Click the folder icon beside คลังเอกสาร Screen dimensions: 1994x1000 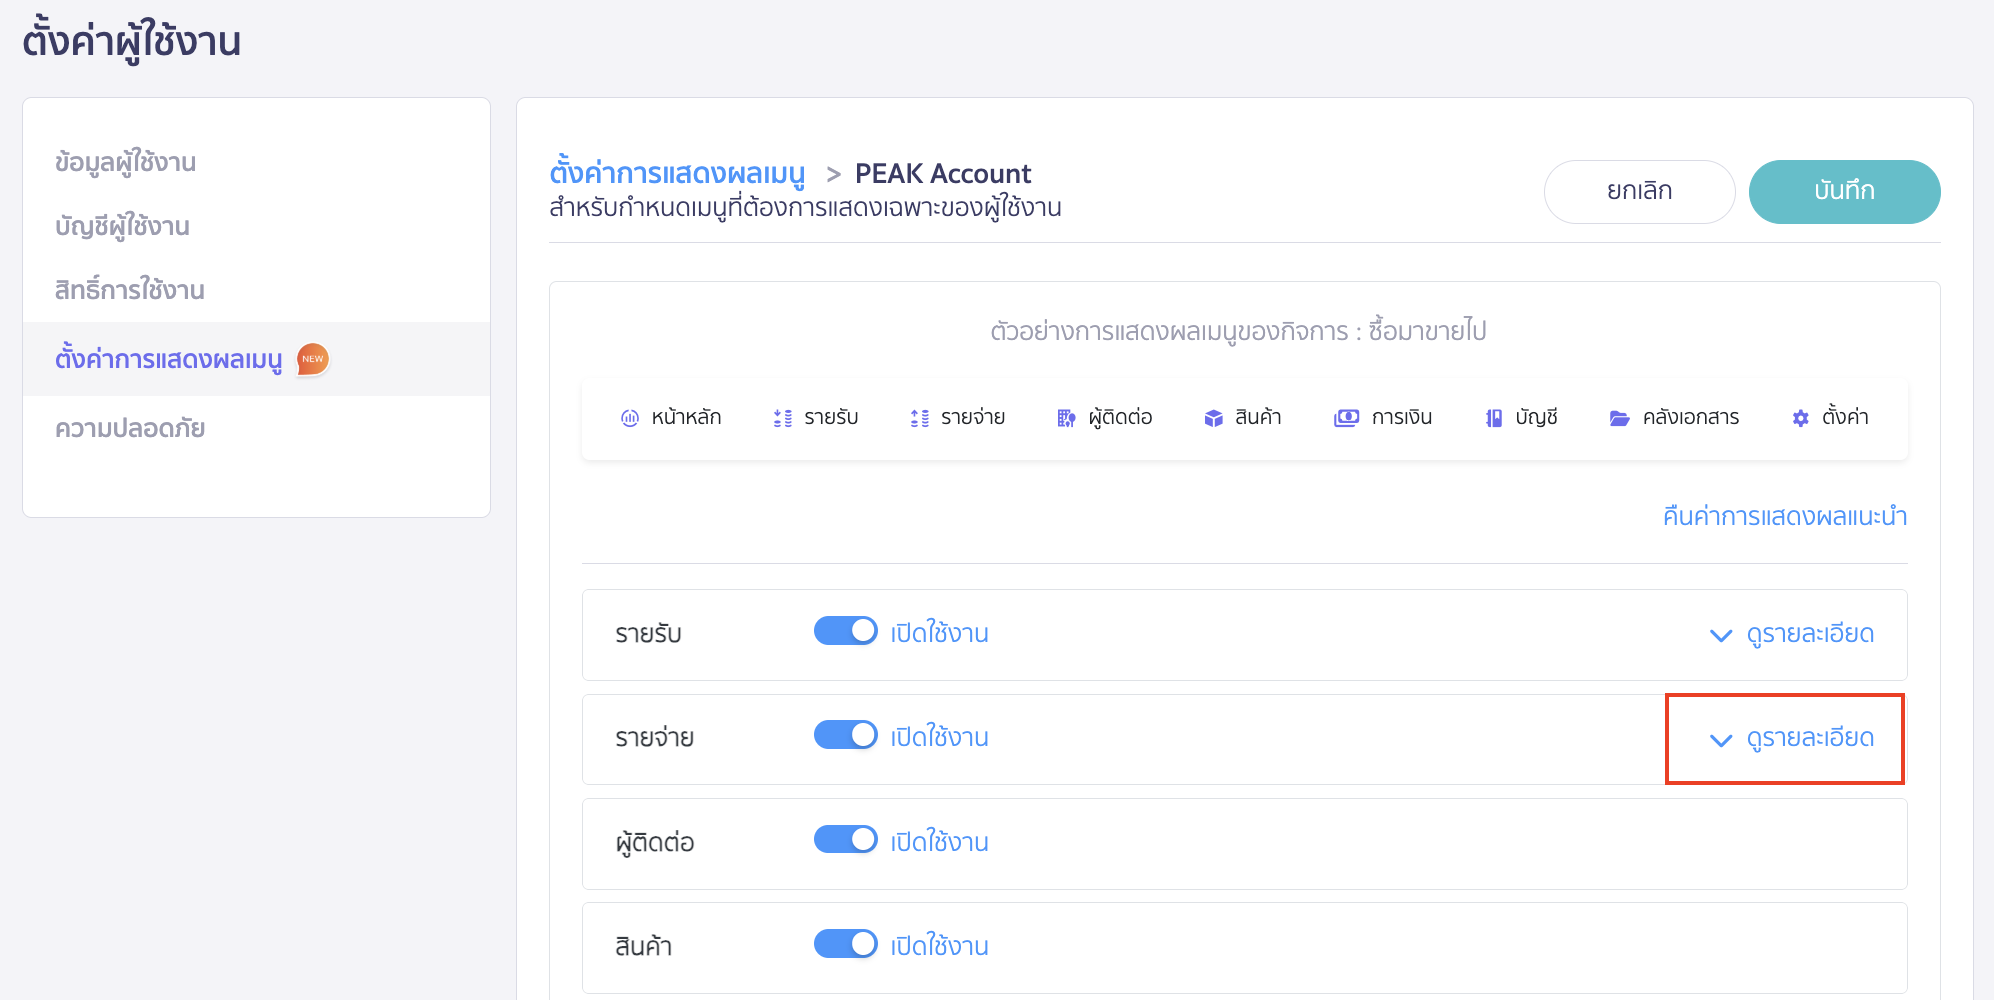[x=1619, y=418]
